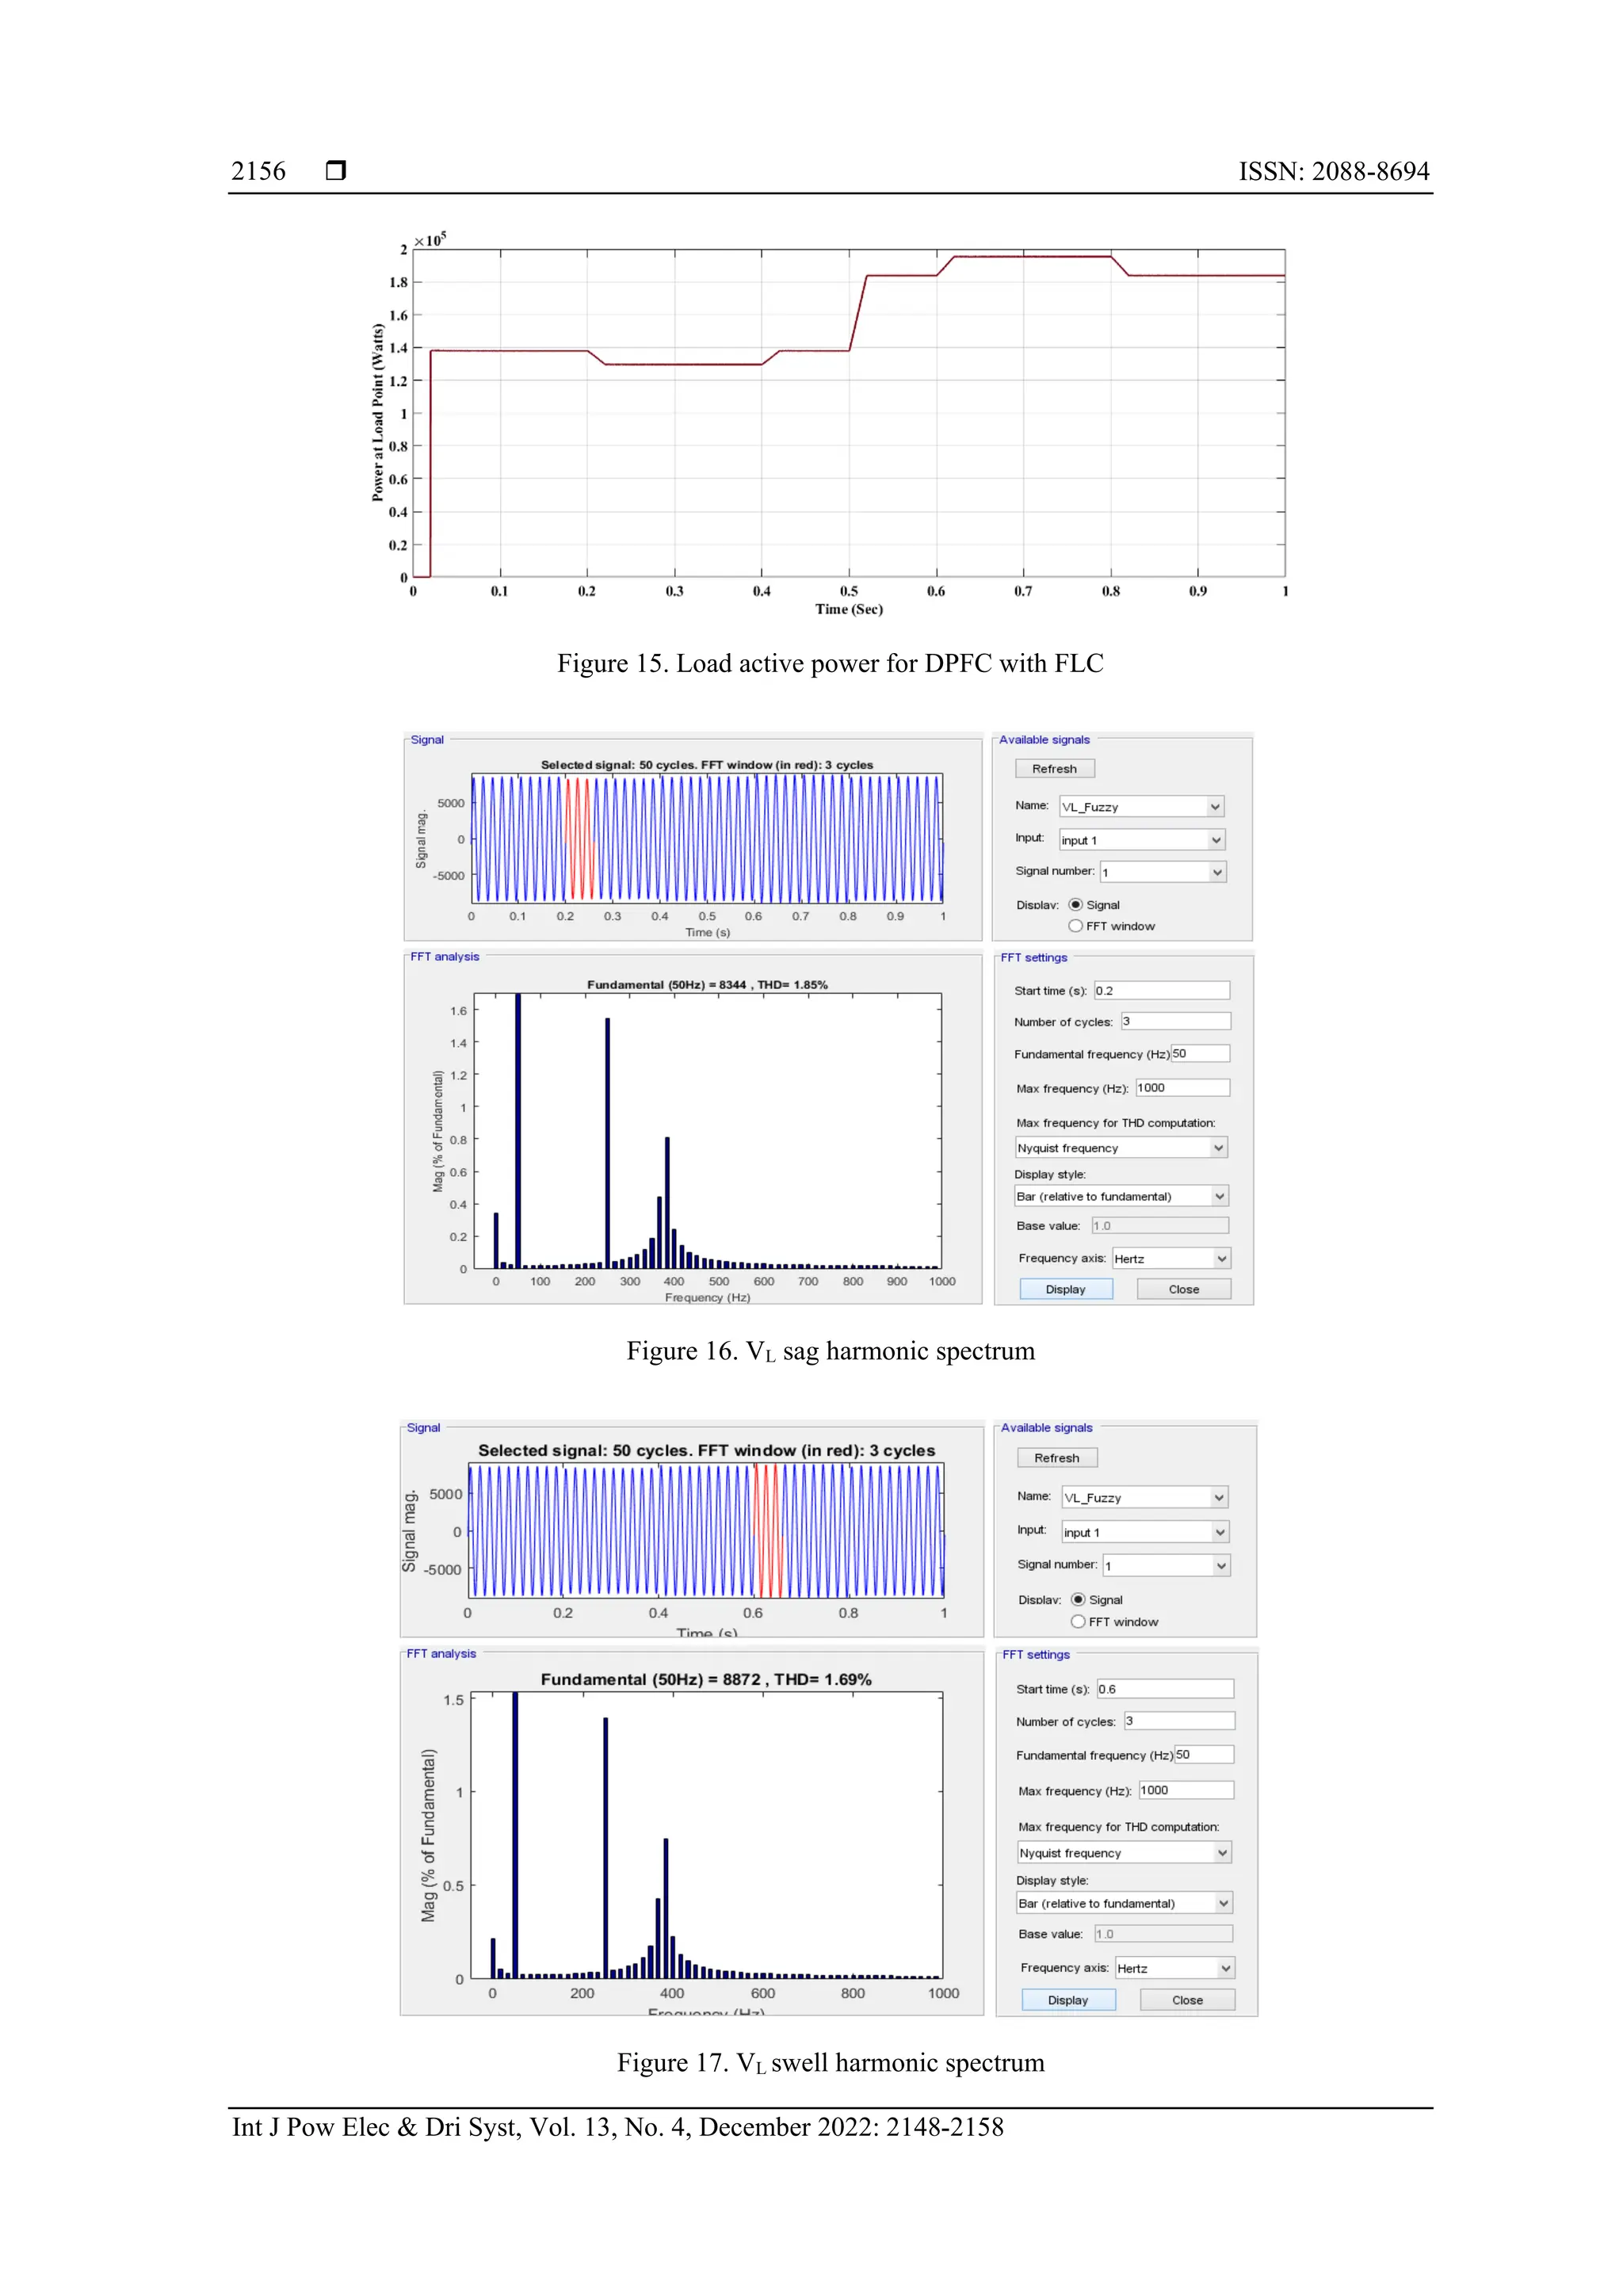Select FFT window radio button in Figure 16
The height and width of the screenshot is (2296, 1623).
(x=1076, y=926)
